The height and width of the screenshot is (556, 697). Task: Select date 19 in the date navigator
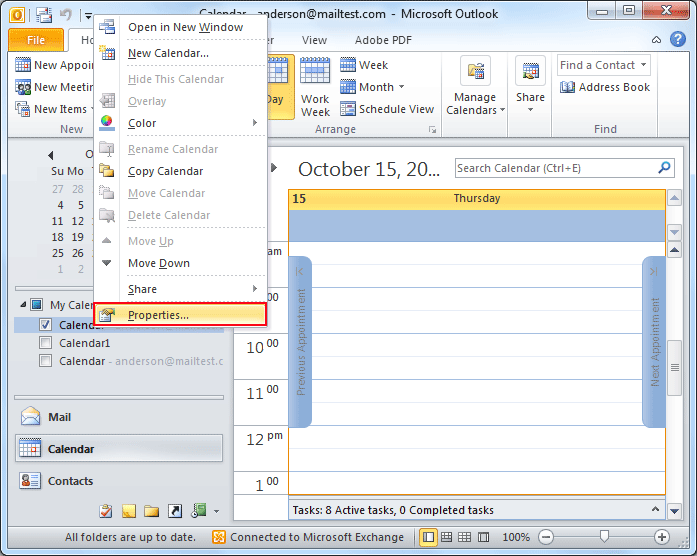(78, 237)
